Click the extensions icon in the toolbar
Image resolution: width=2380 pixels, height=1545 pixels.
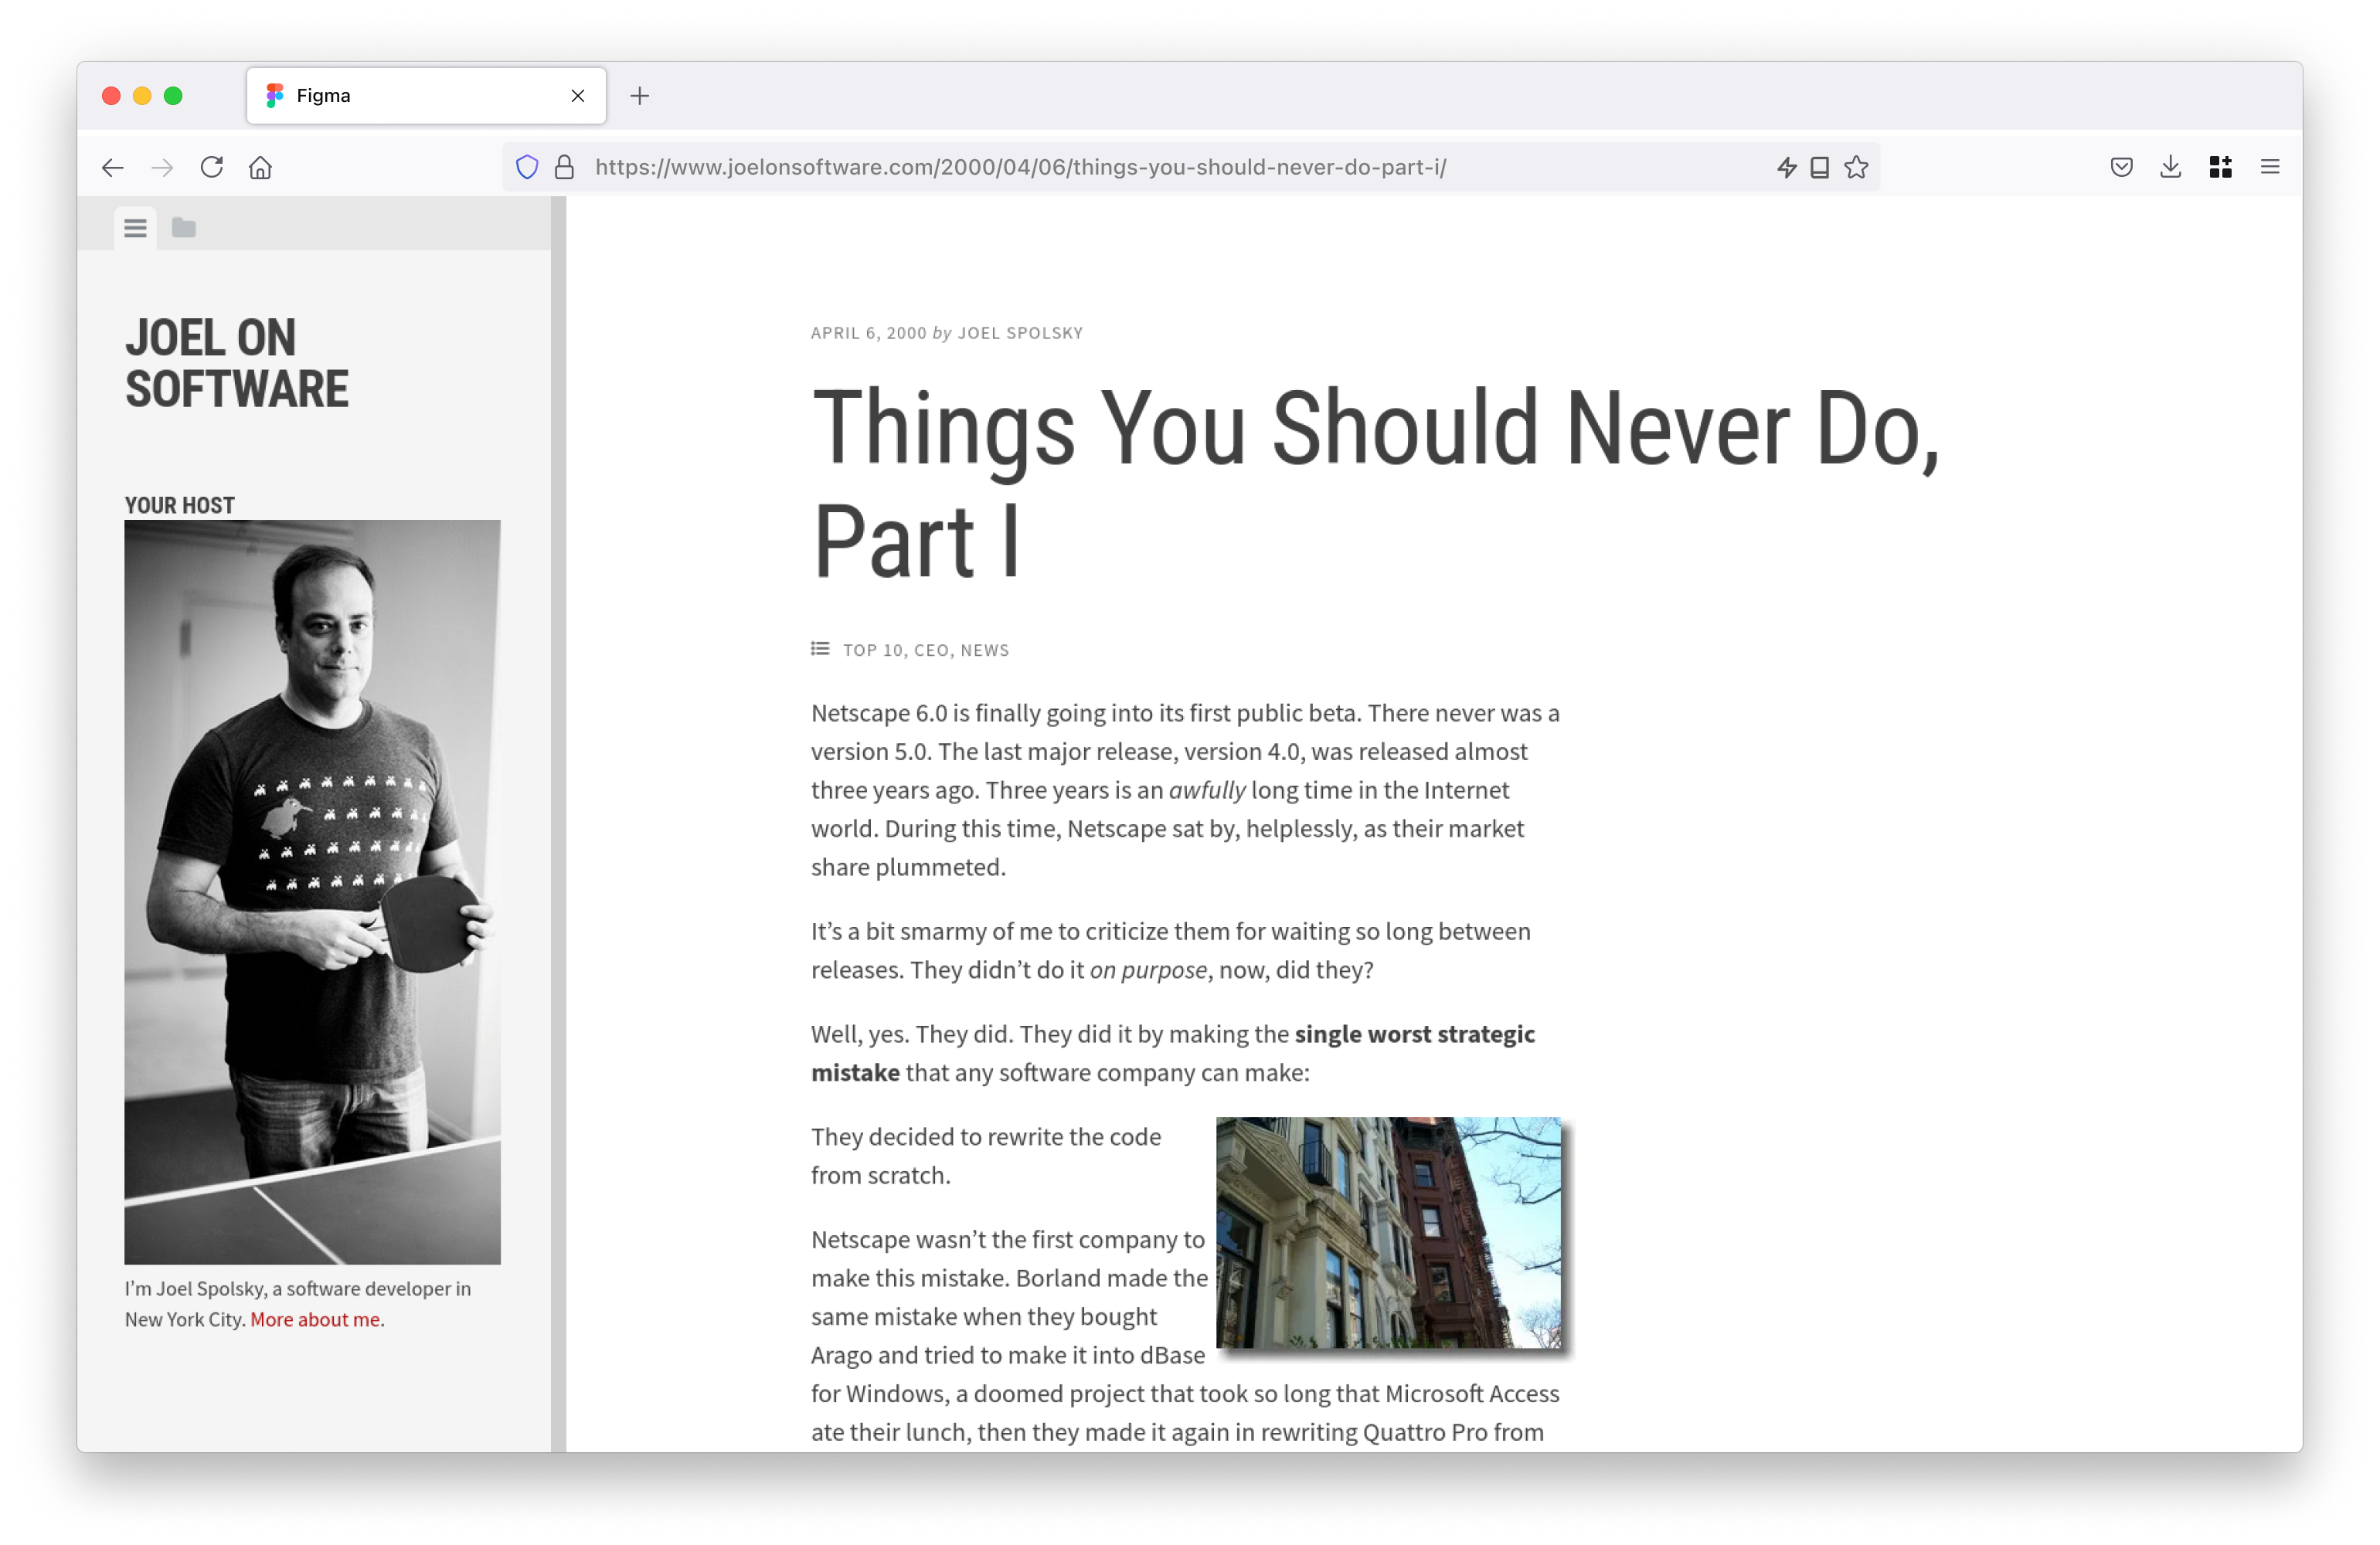click(x=2220, y=166)
